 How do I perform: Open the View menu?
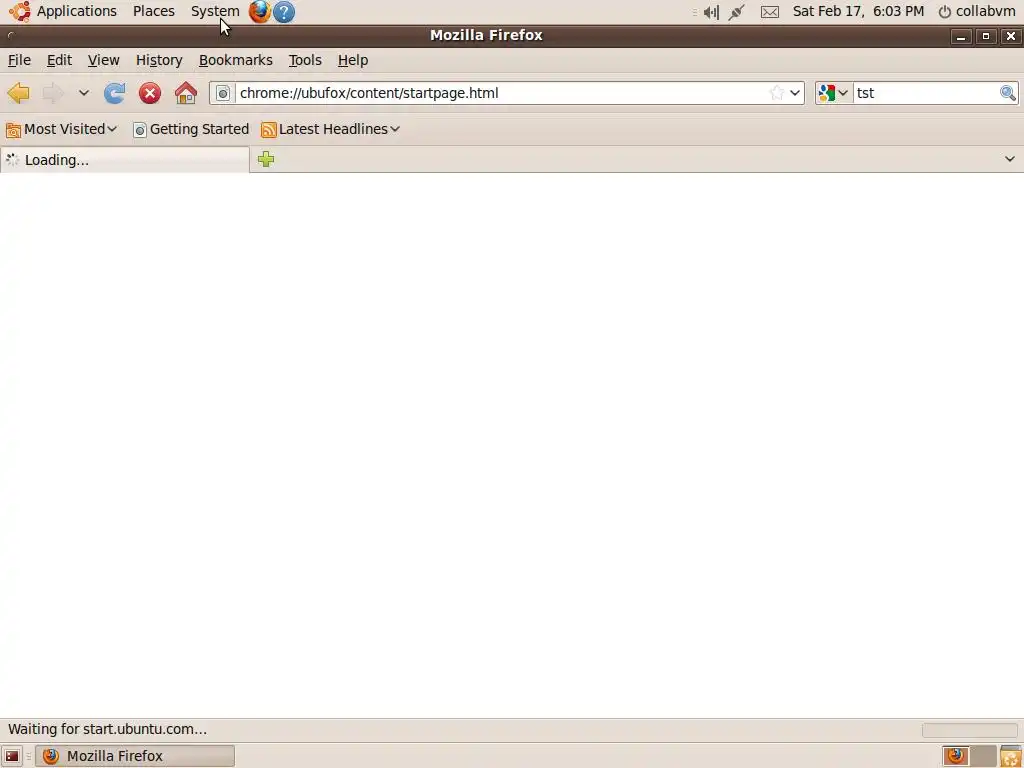(x=103, y=60)
